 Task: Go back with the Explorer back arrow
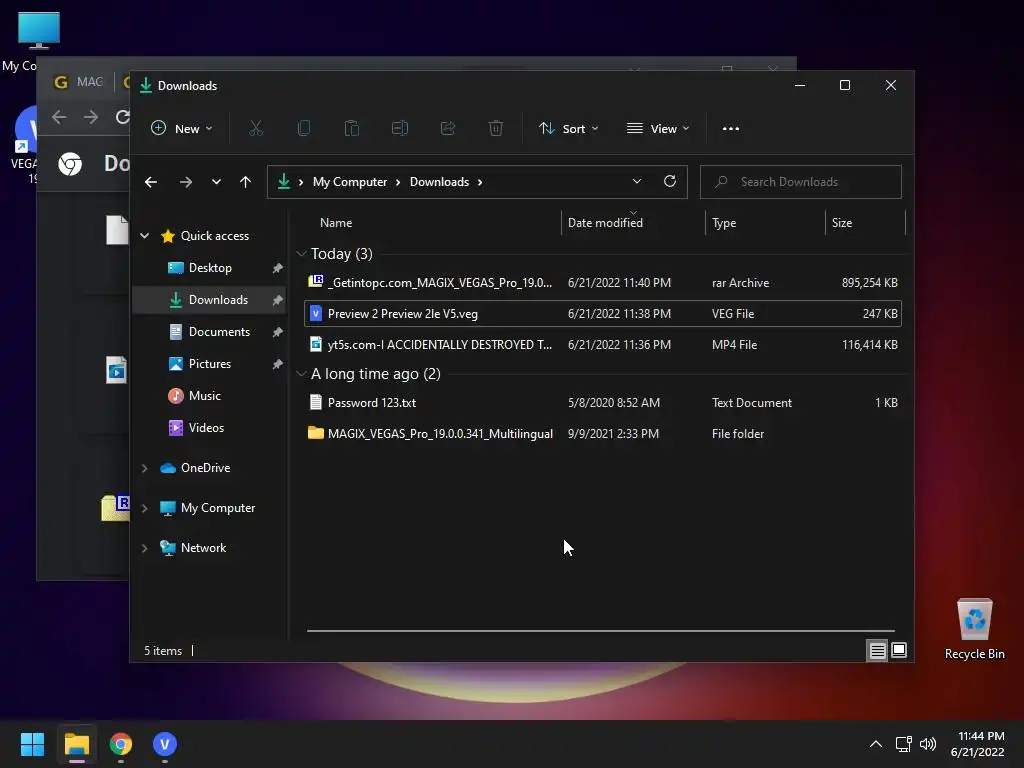coord(151,182)
